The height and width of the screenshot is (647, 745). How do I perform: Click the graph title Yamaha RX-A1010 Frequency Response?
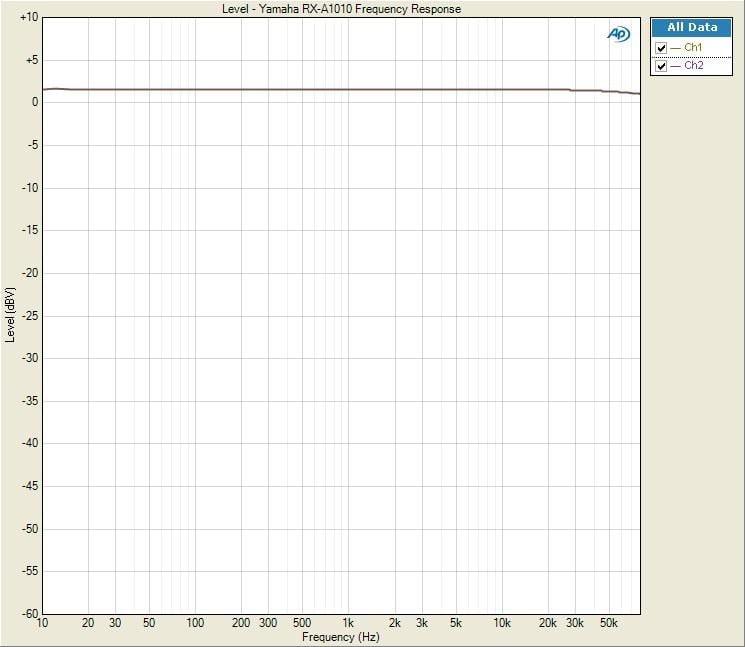click(341, 9)
